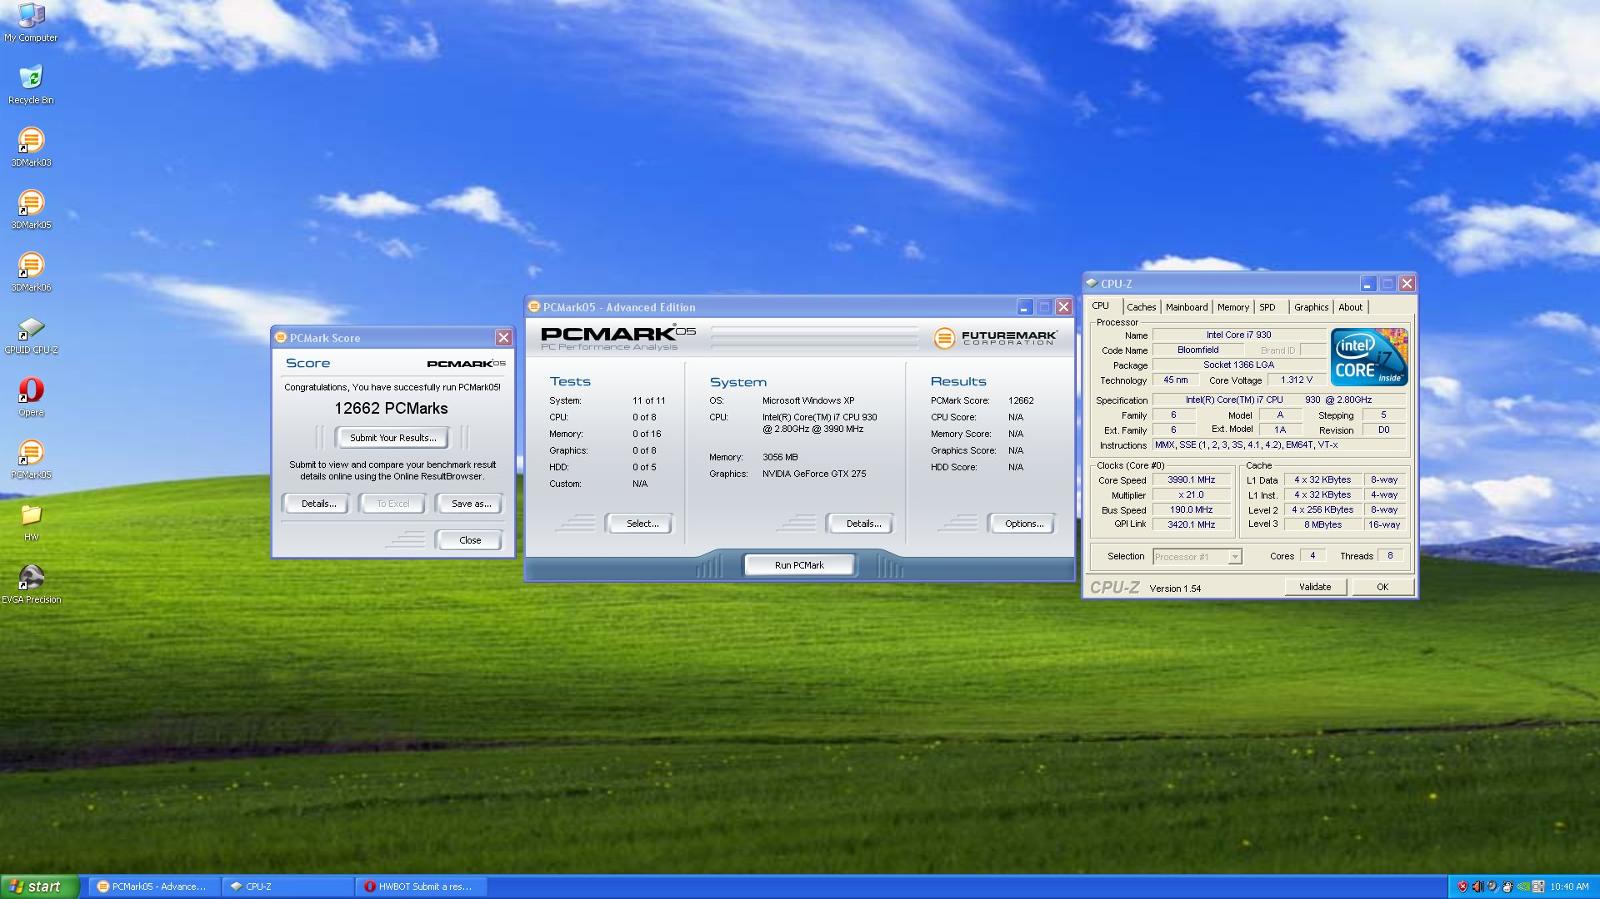
Task: Click Save as button in Score window
Action: point(471,503)
